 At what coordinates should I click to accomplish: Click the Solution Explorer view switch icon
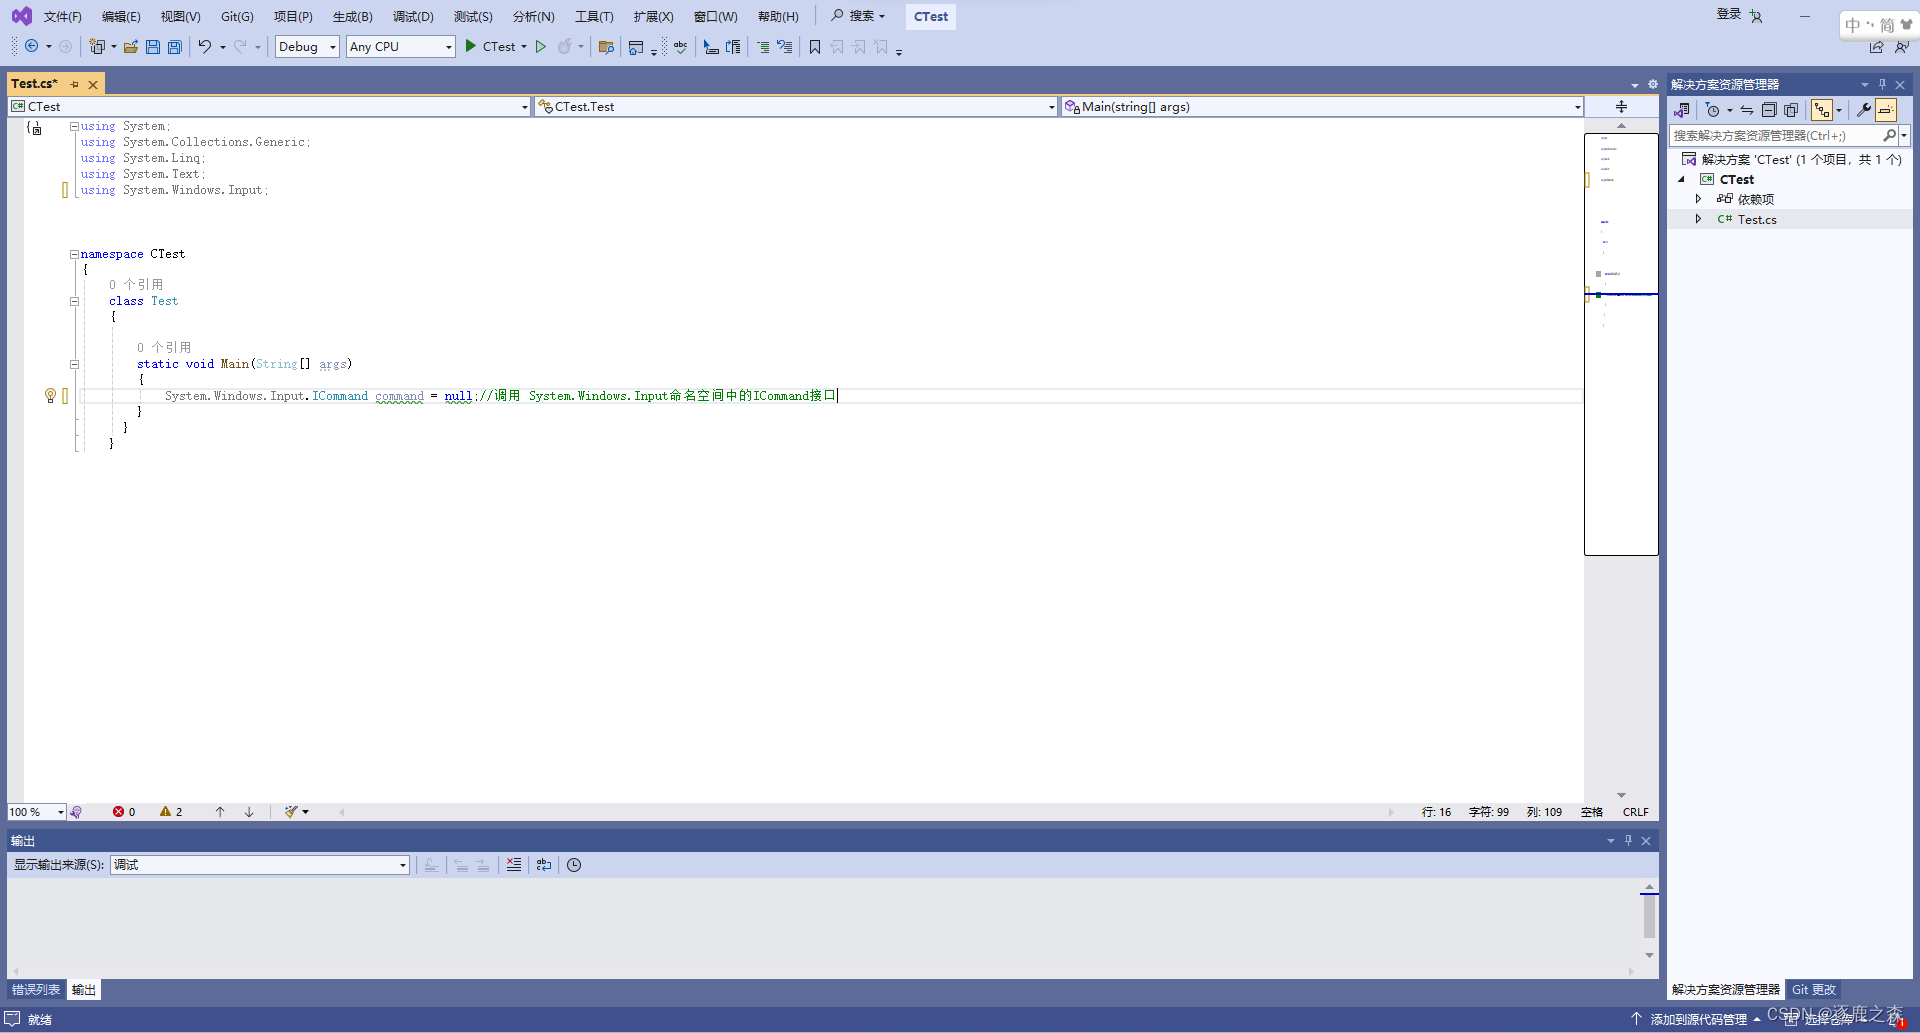coord(1683,110)
